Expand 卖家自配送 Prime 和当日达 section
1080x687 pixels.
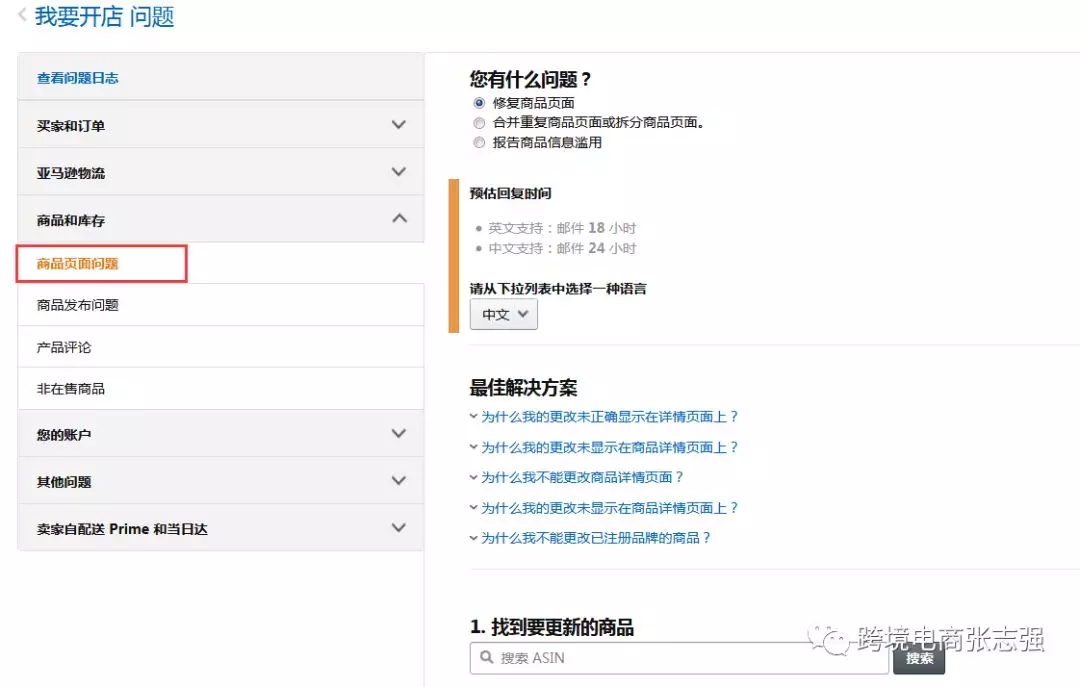(x=399, y=527)
